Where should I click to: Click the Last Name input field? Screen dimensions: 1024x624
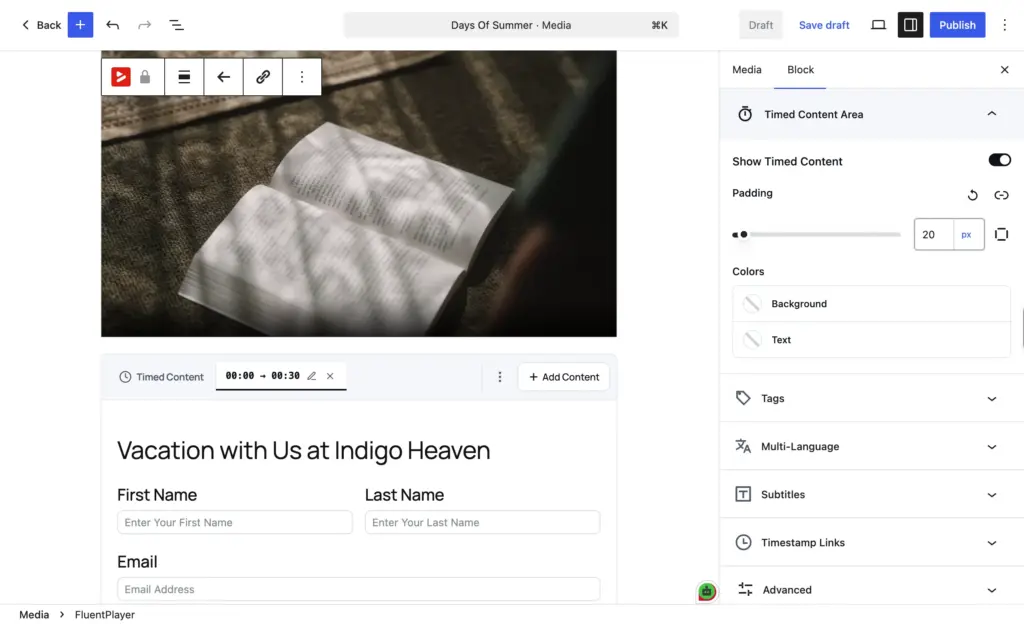[x=482, y=522]
